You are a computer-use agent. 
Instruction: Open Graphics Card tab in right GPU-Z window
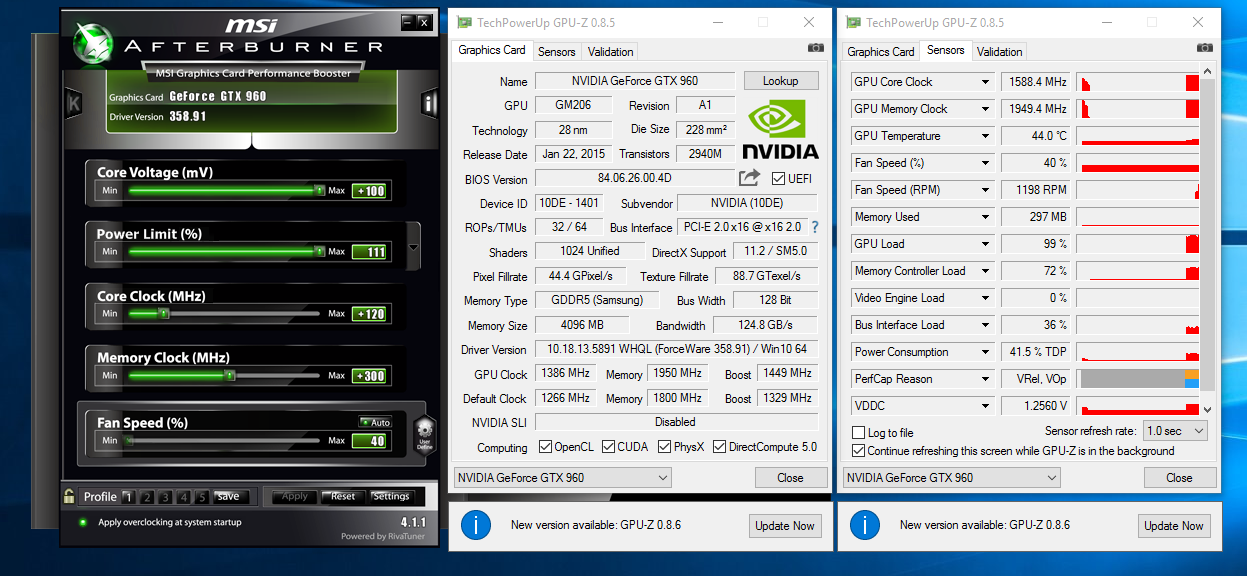(x=881, y=52)
